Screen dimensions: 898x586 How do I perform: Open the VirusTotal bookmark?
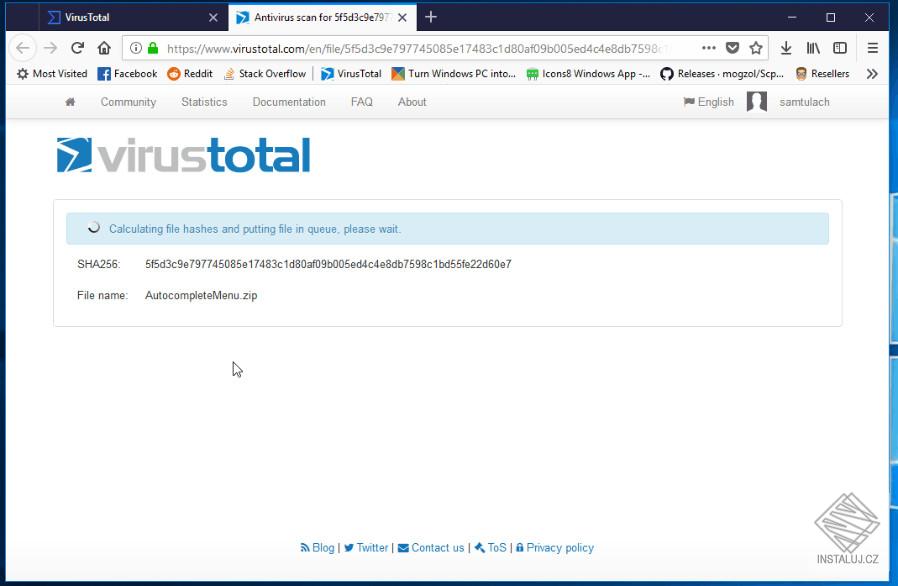coord(349,73)
